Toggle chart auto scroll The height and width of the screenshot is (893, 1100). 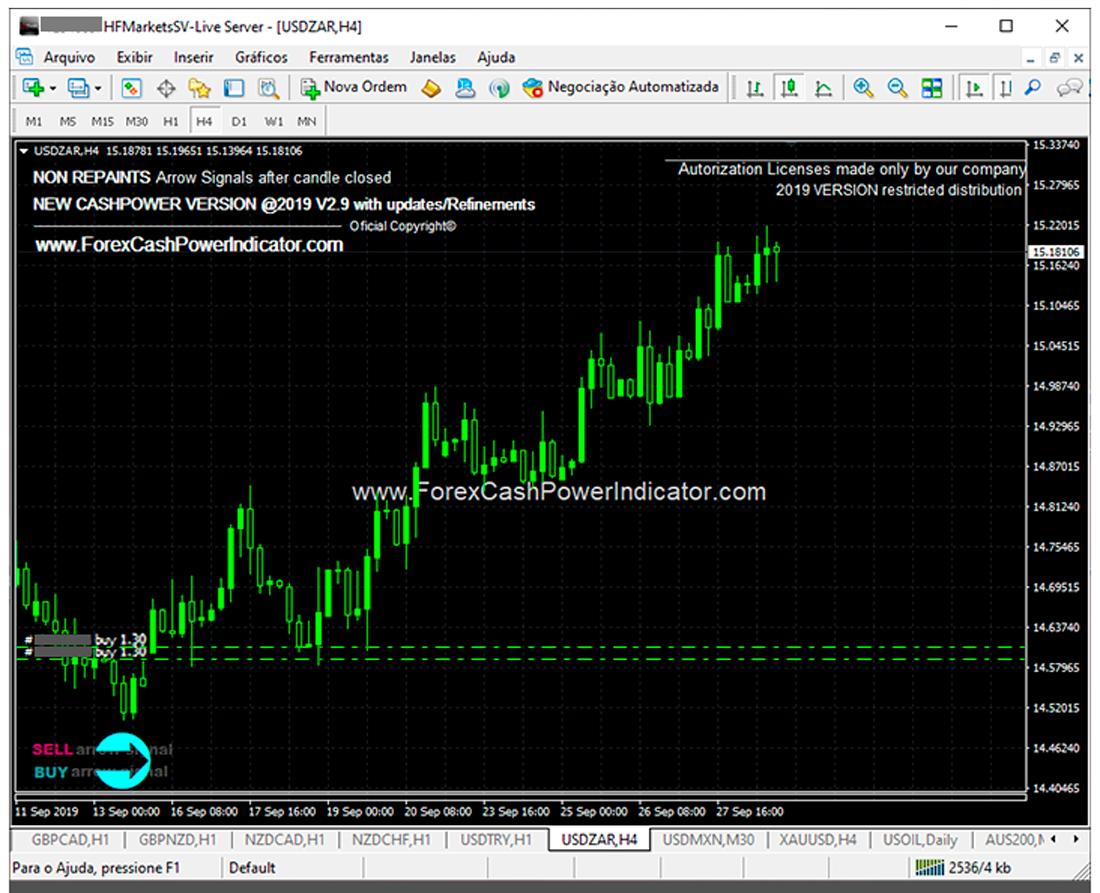(974, 88)
